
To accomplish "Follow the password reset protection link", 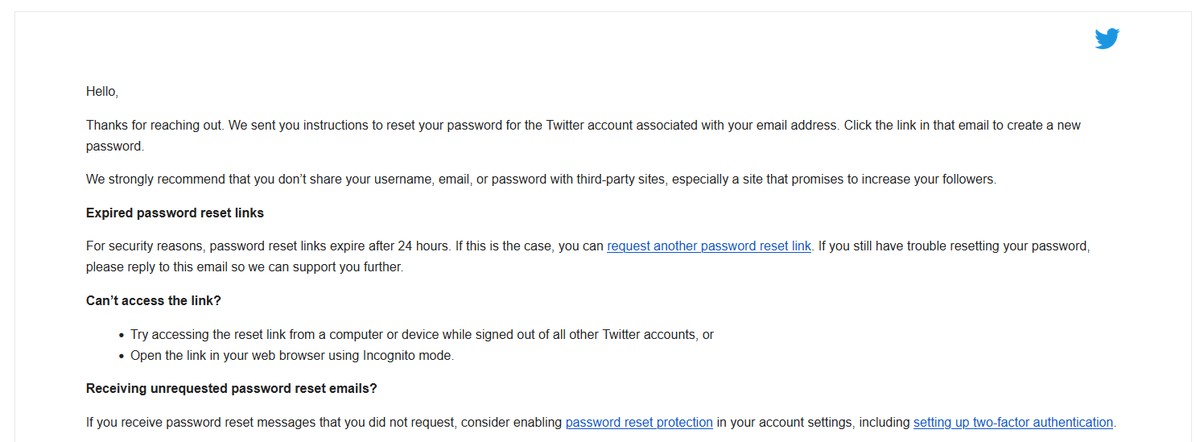I will [x=639, y=422].
